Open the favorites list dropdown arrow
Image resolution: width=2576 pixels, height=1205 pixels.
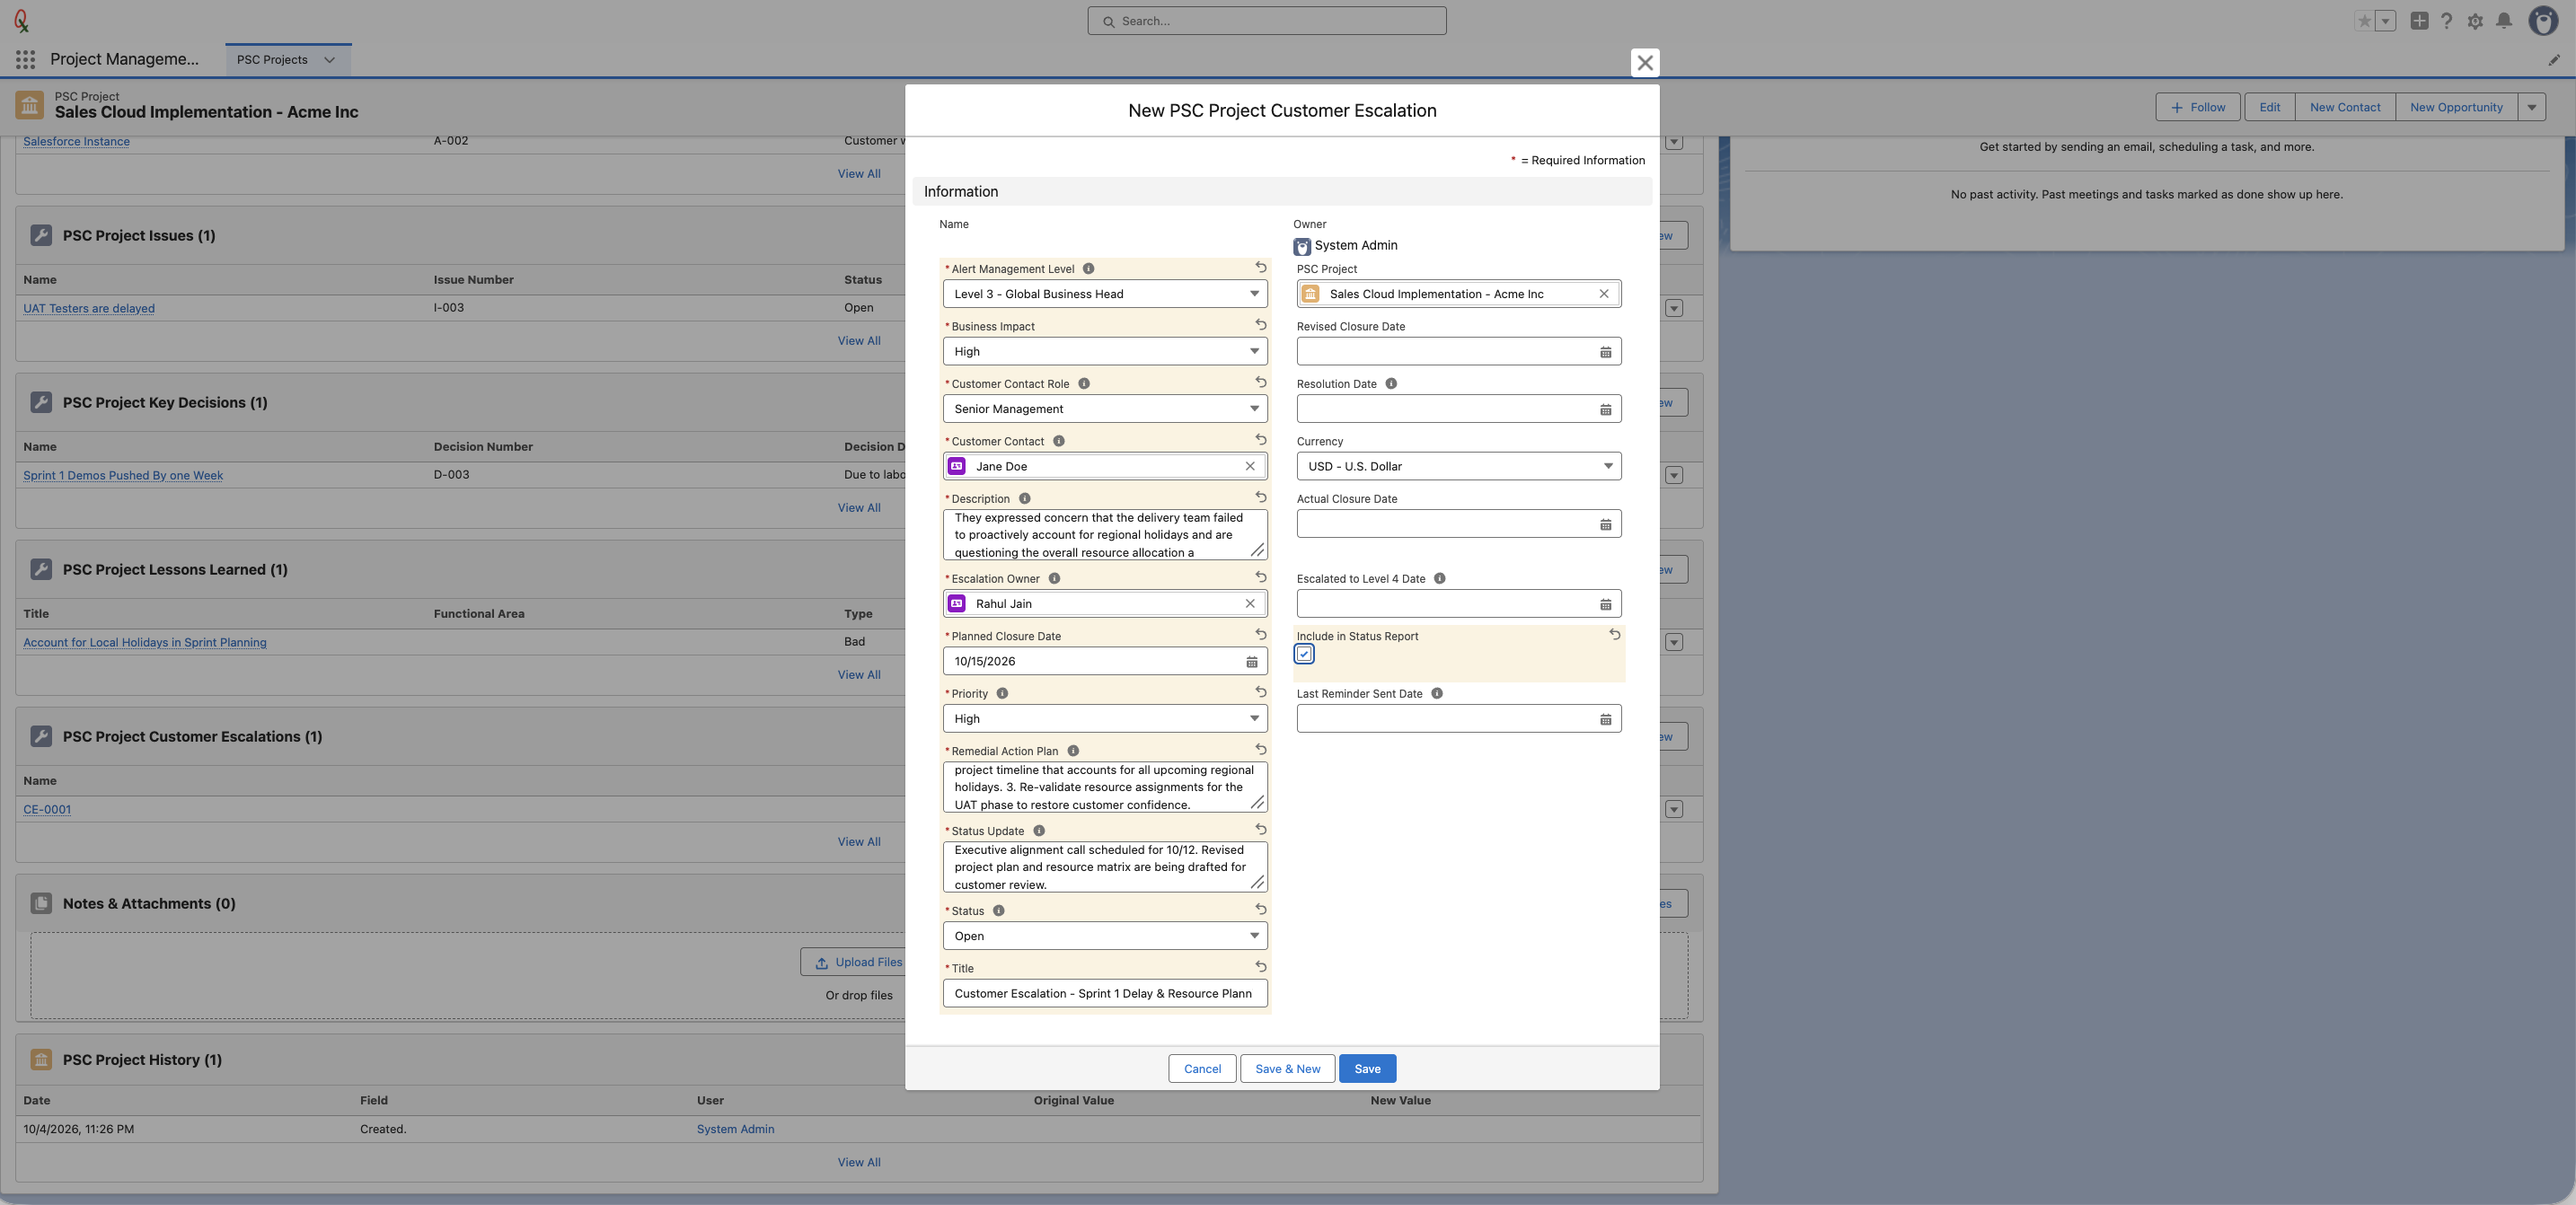pyautogui.click(x=2385, y=21)
